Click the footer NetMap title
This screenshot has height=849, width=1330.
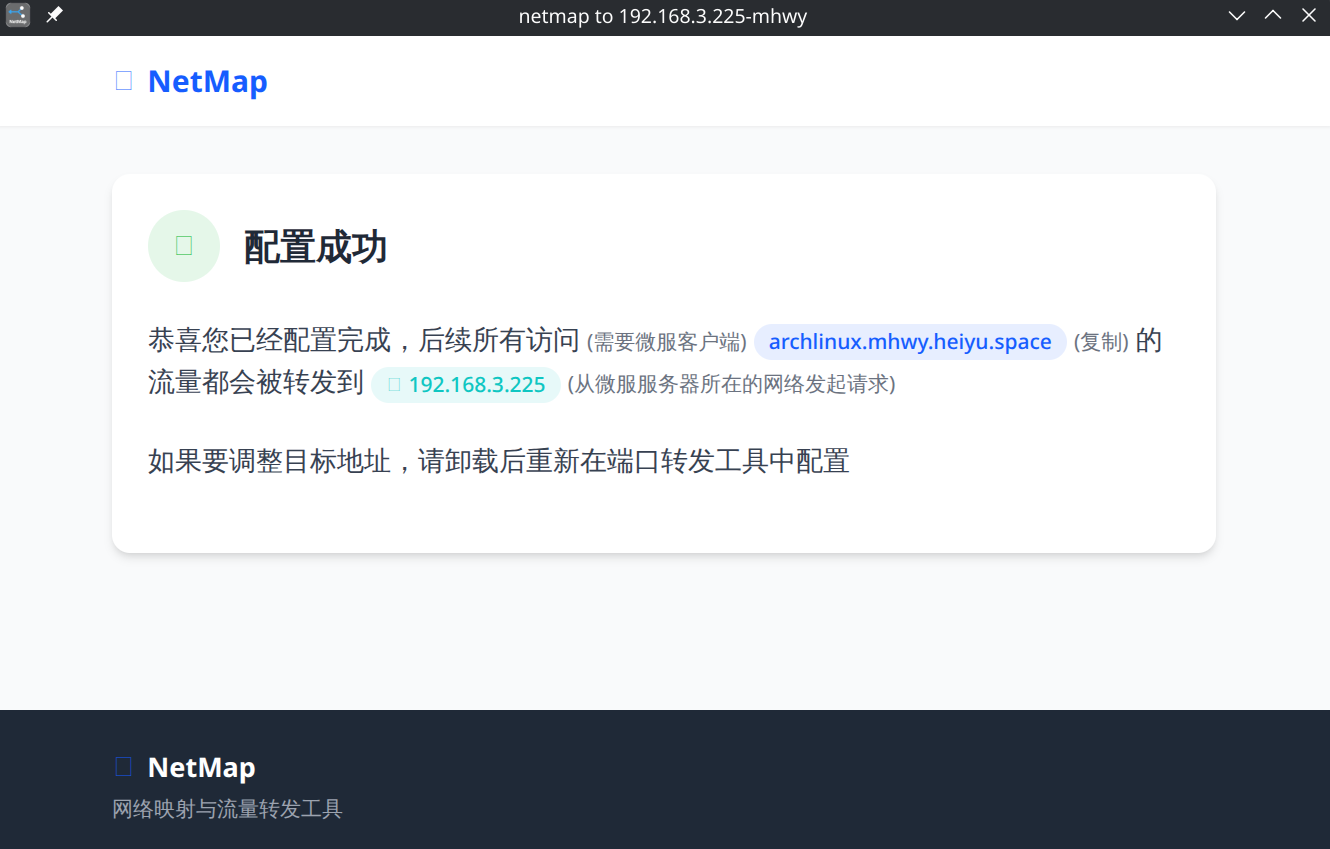pos(202,767)
